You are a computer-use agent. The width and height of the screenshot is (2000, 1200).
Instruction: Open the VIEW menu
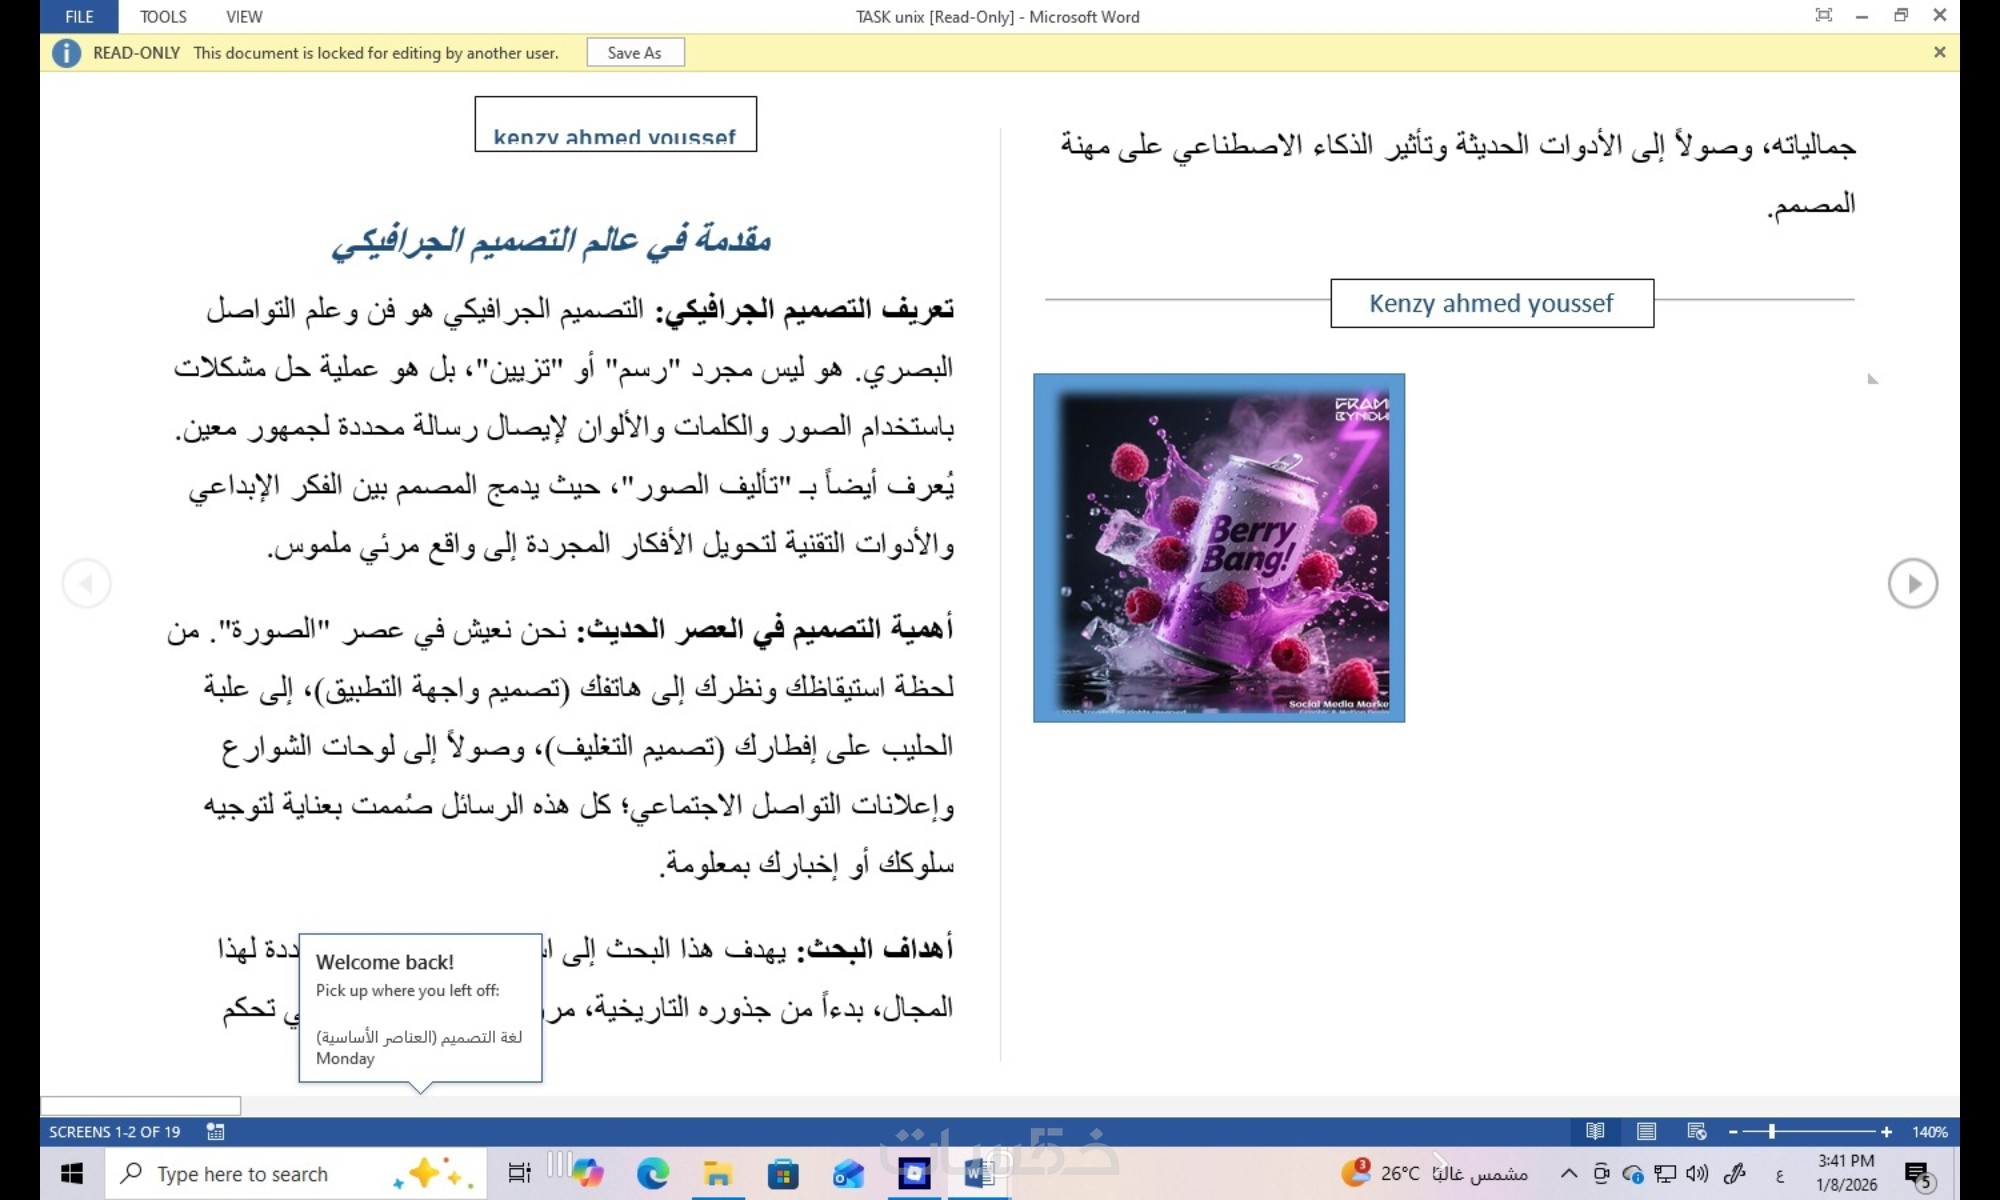click(x=244, y=17)
